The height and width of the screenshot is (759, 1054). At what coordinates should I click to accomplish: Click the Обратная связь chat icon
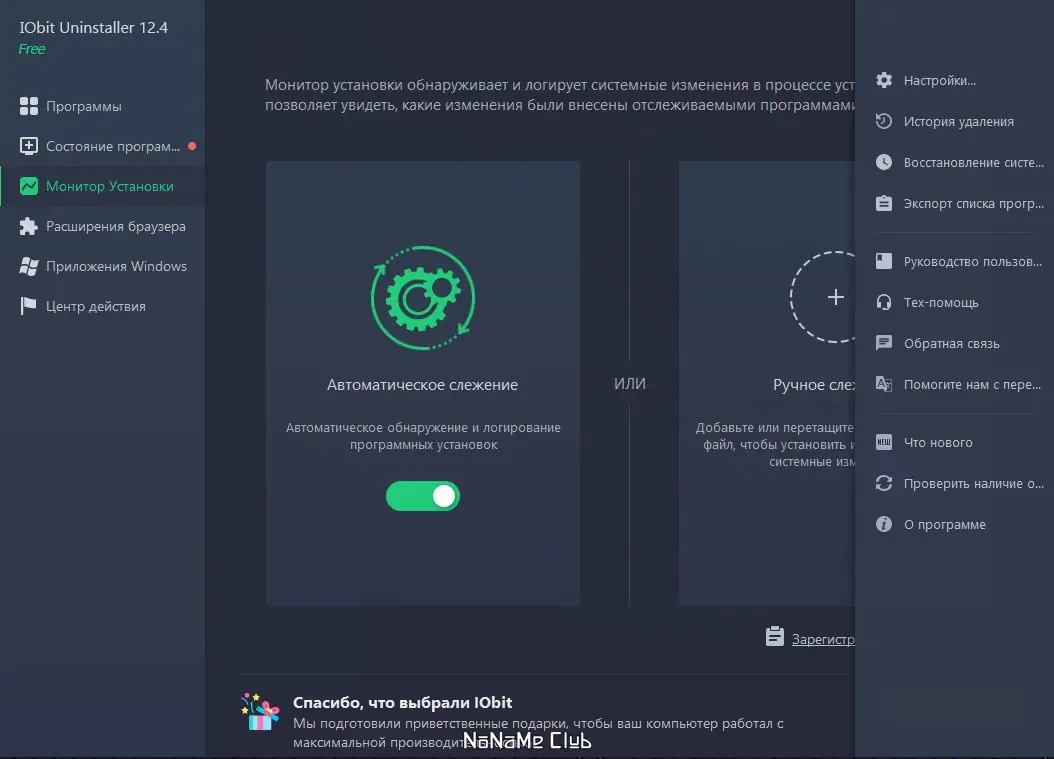point(884,343)
